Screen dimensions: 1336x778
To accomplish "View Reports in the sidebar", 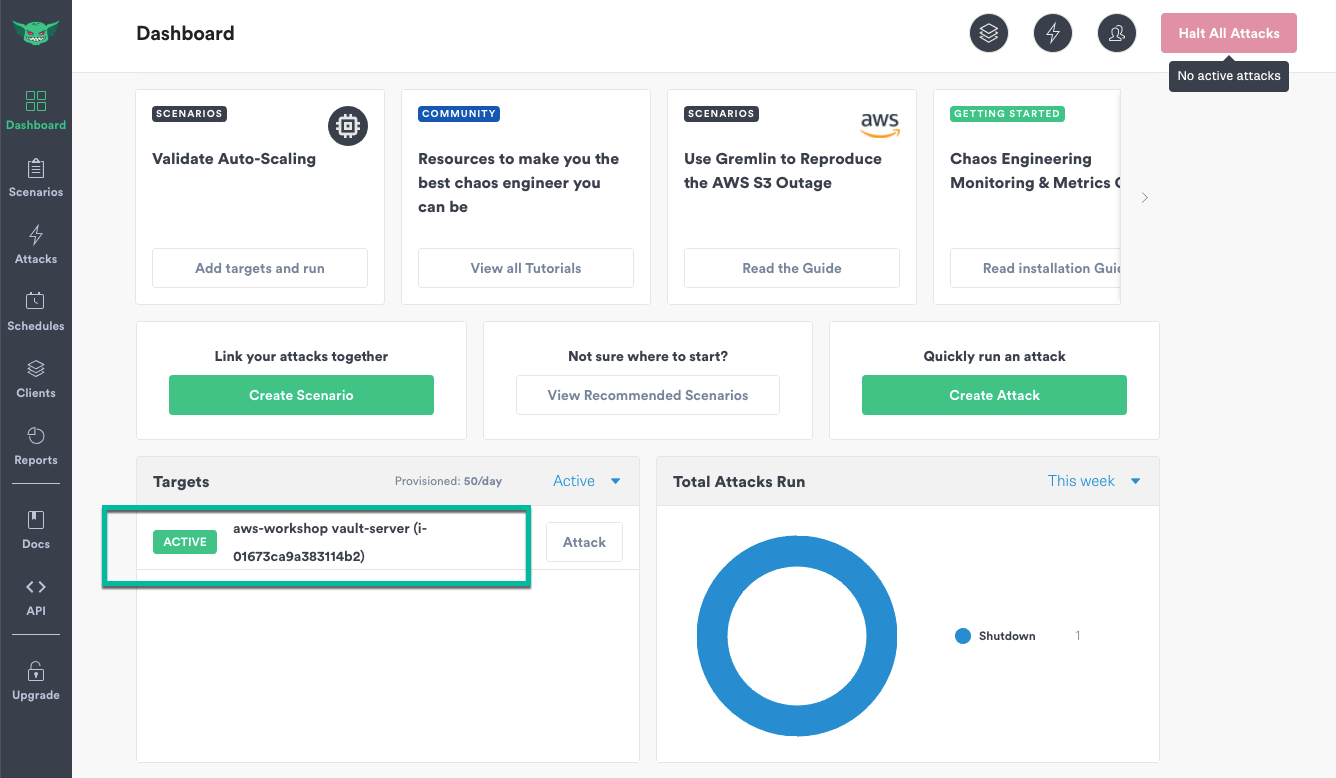I will (36, 446).
